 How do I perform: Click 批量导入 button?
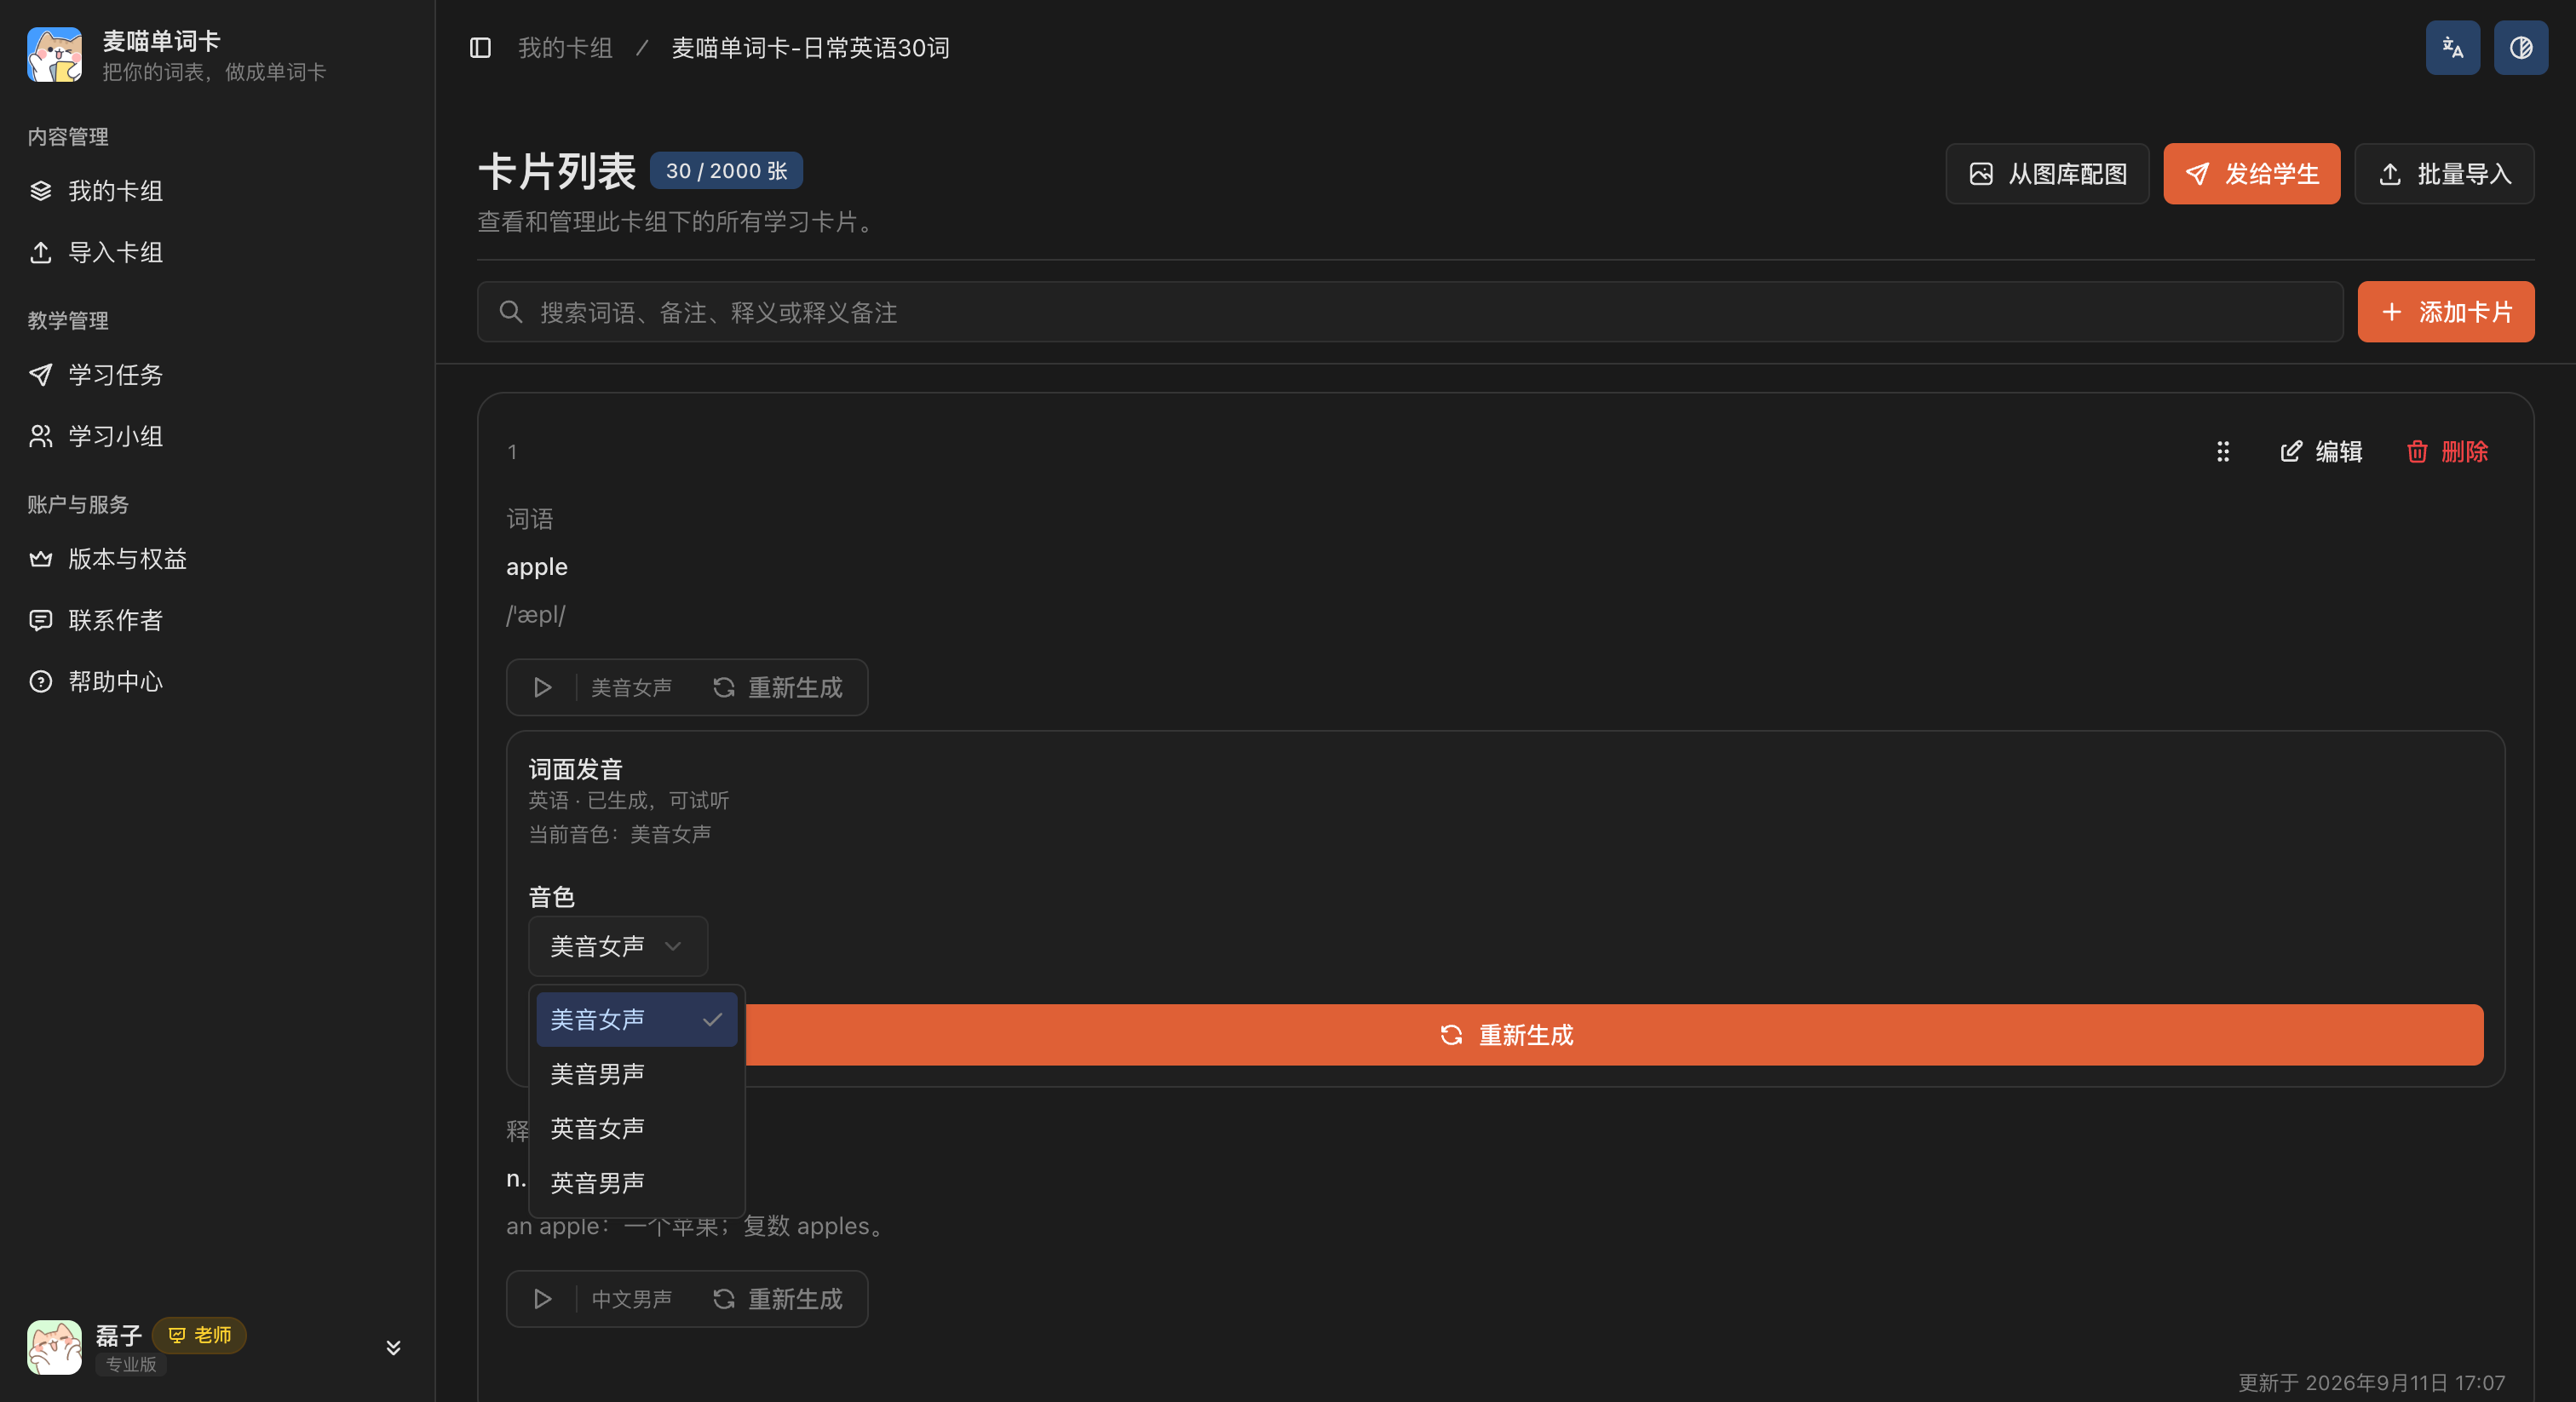(2444, 174)
